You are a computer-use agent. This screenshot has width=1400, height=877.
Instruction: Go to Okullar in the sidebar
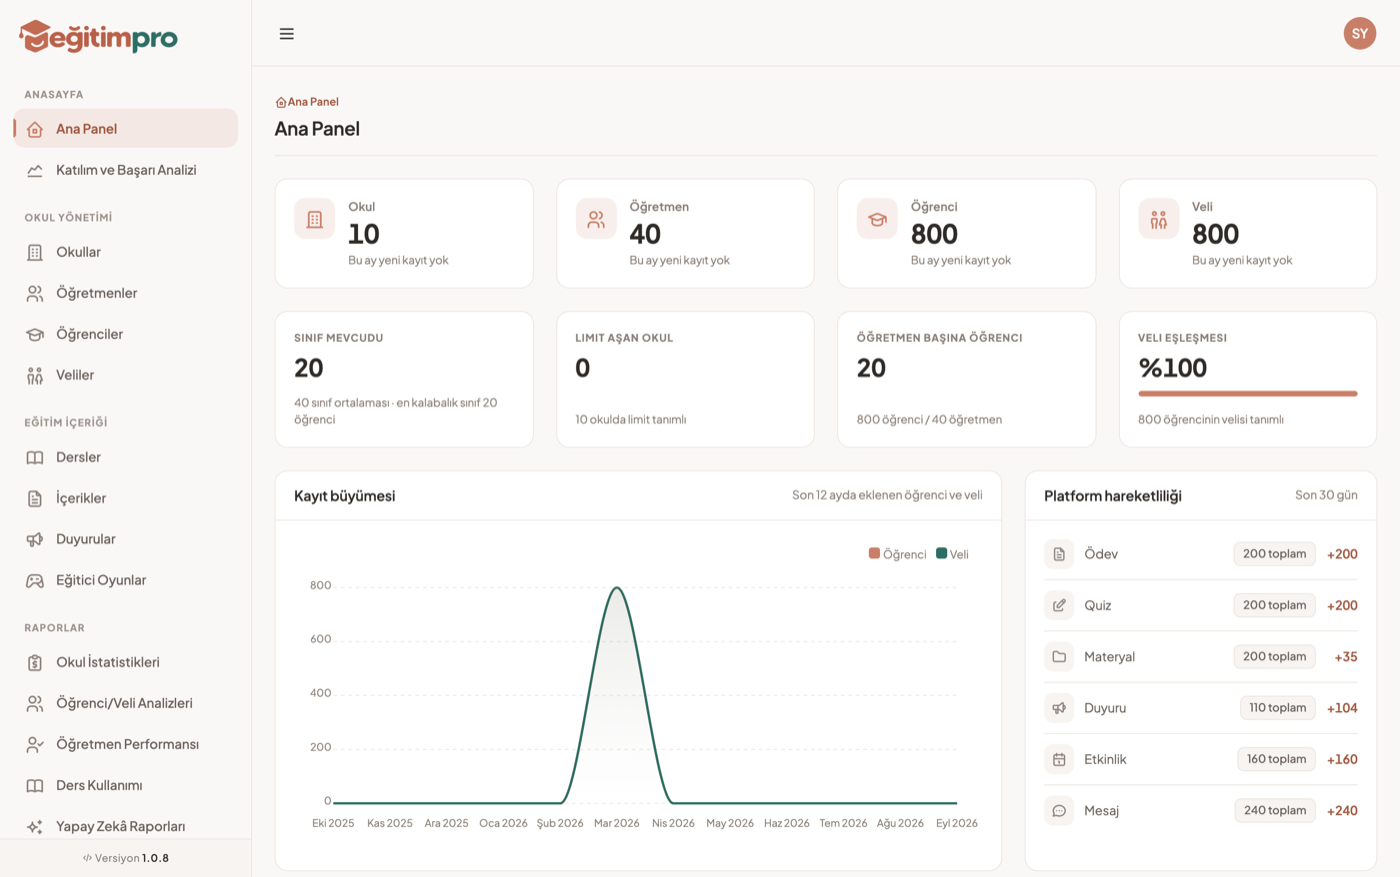pos(126,252)
